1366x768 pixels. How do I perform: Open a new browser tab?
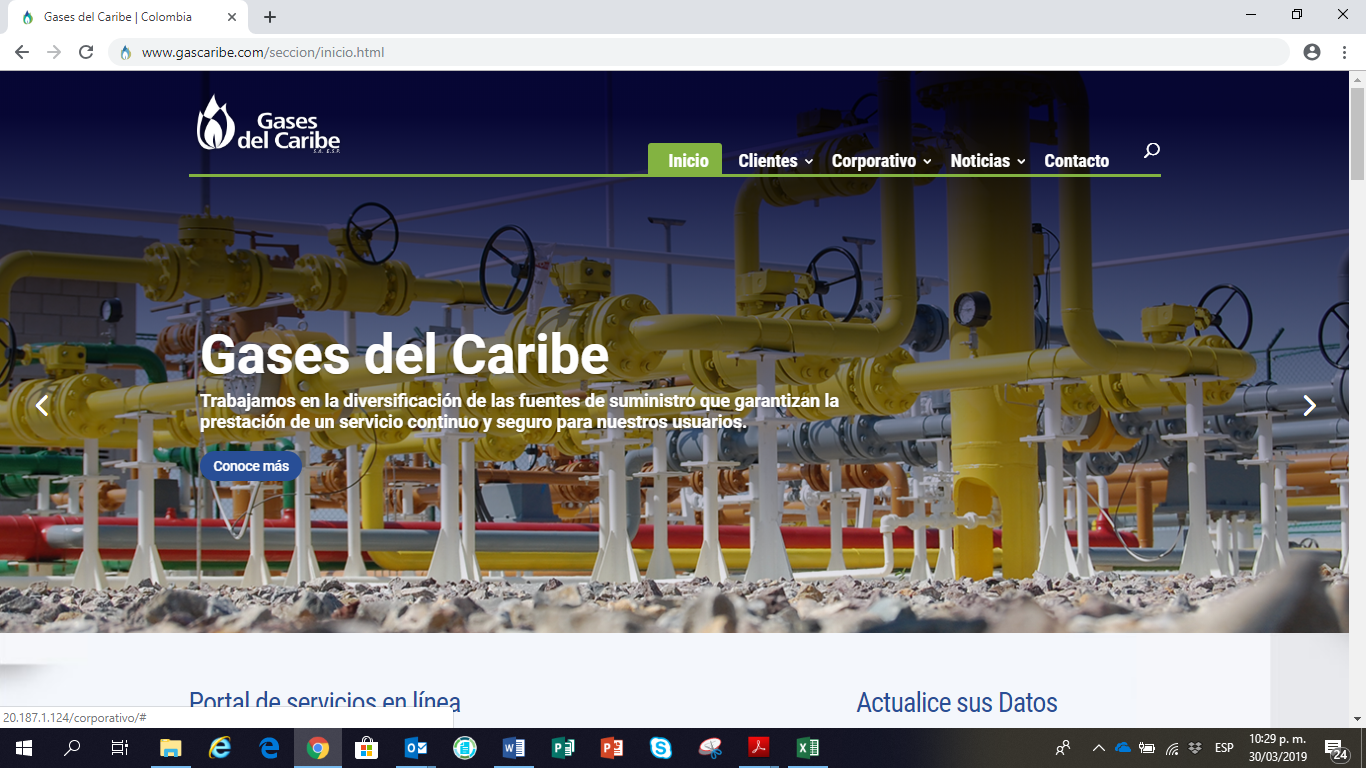coord(270,17)
